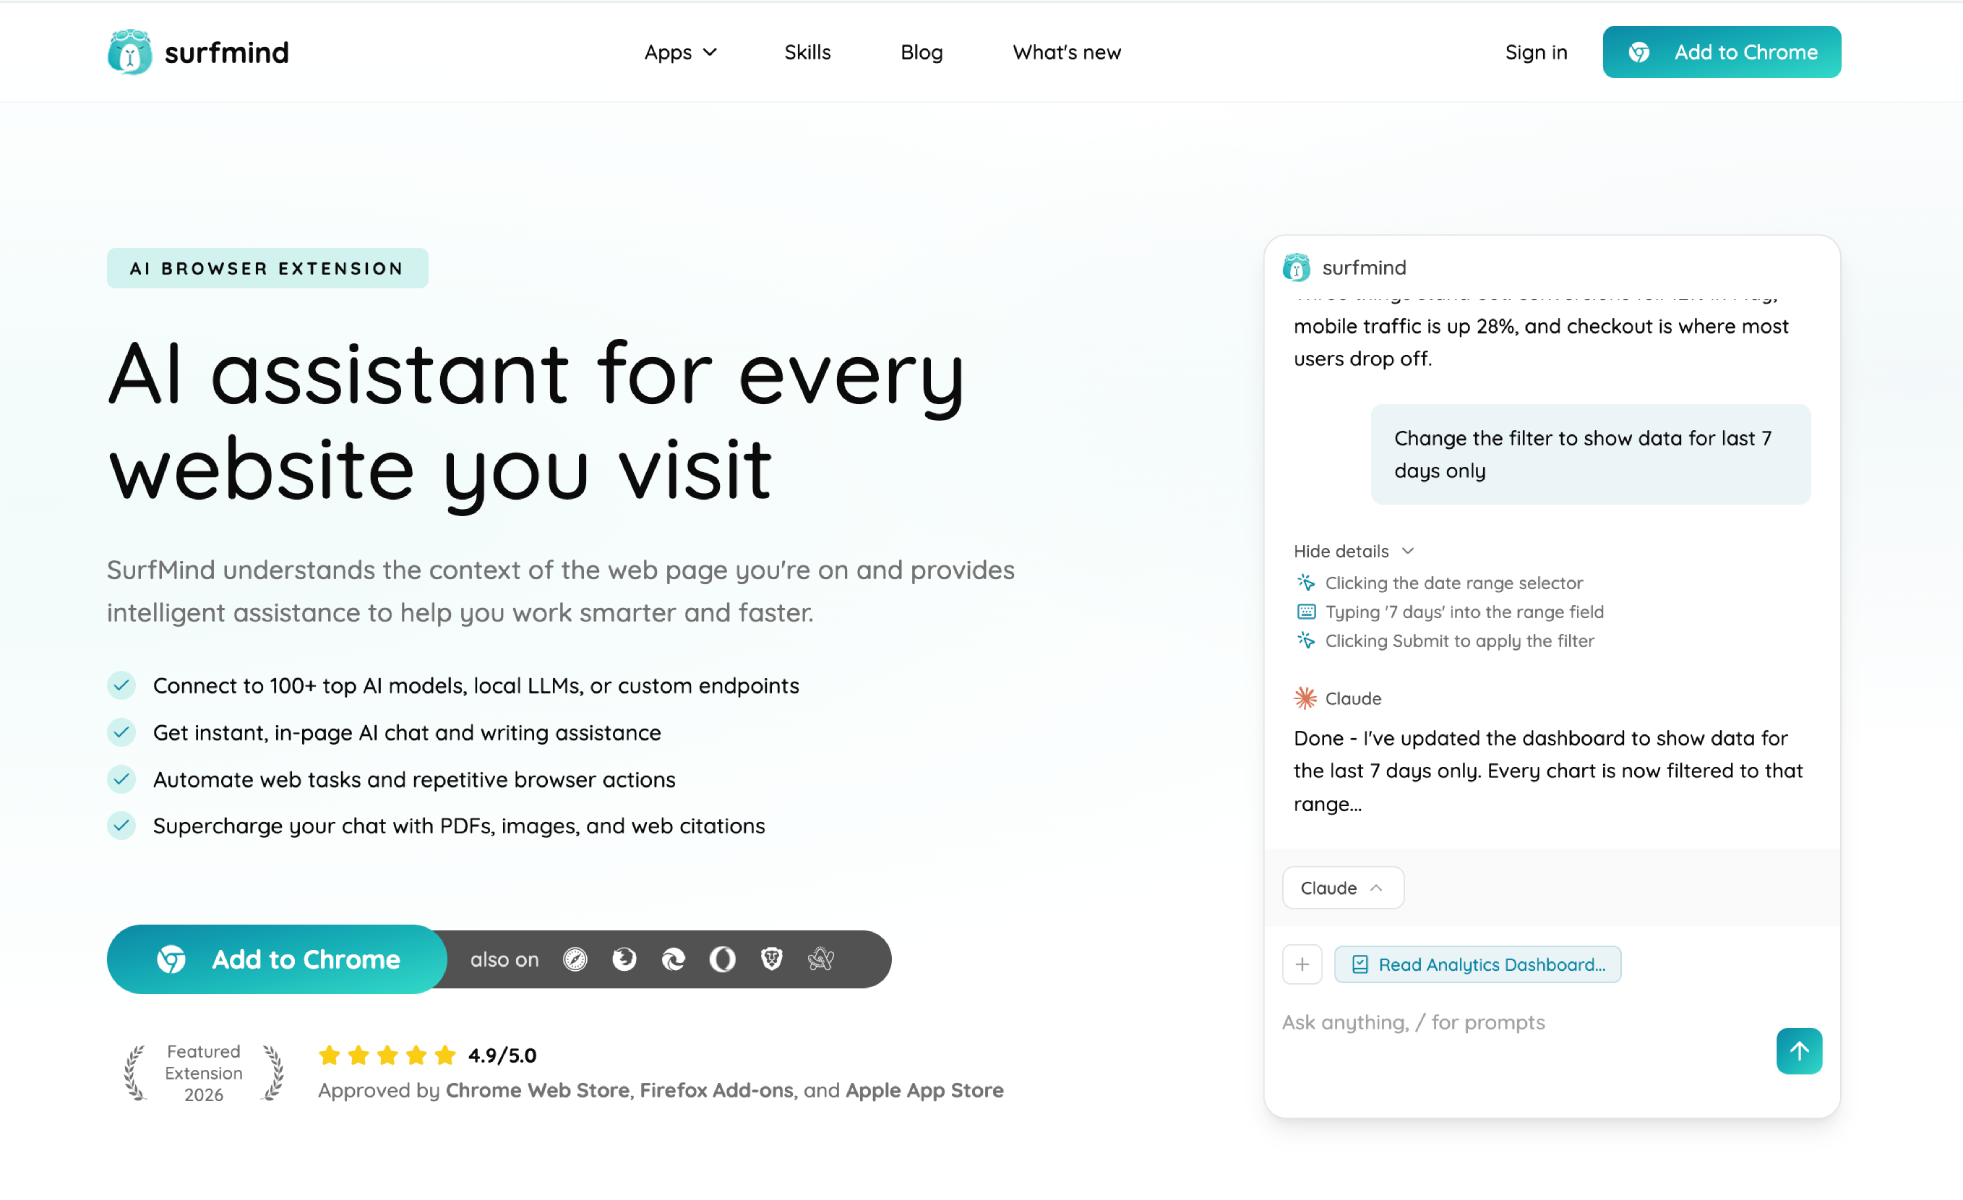Click the Brave lion browser icon
Screen dimensions: 1963x1200
pos(771,960)
